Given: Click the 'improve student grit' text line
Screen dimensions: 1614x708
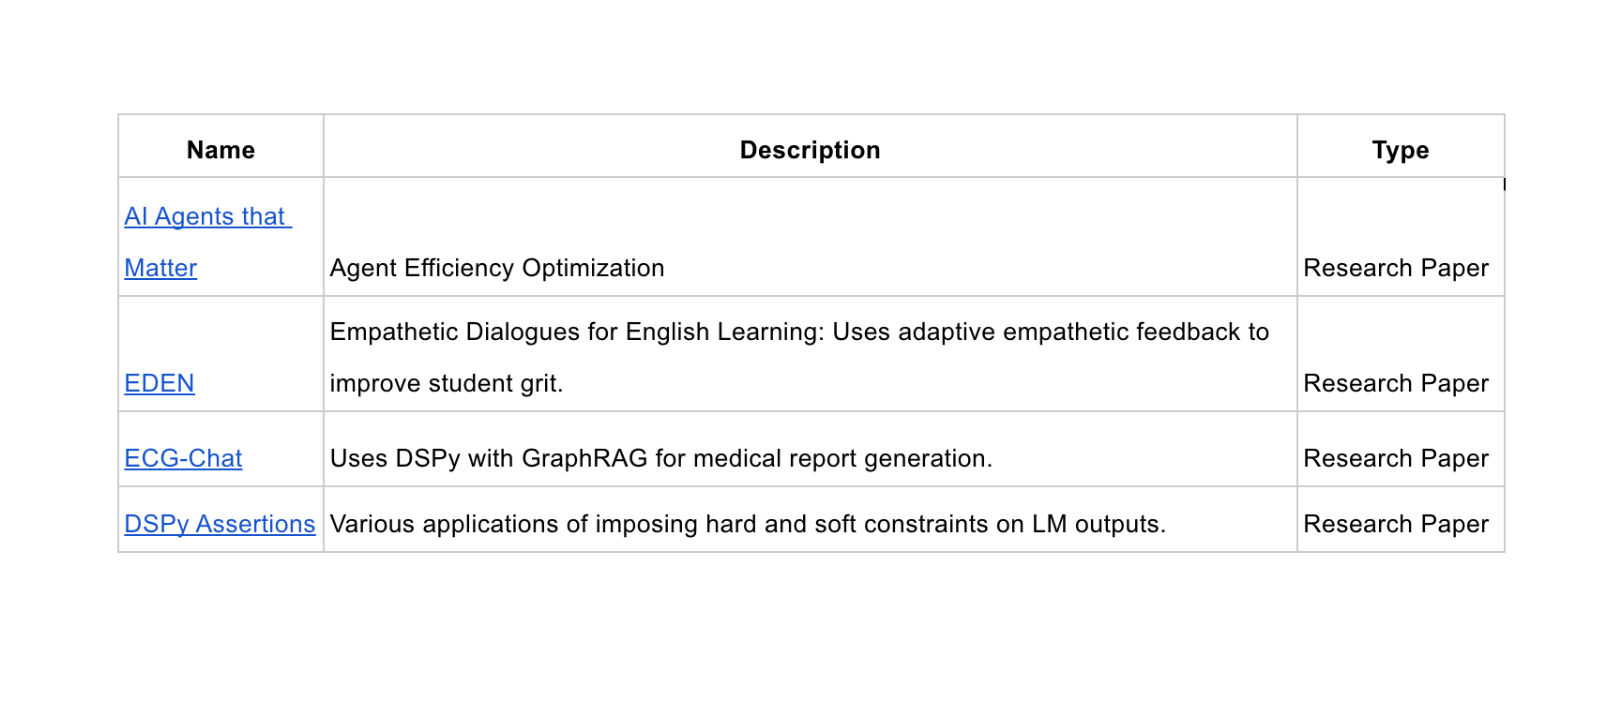Looking at the screenshot, I should click(x=446, y=384).
